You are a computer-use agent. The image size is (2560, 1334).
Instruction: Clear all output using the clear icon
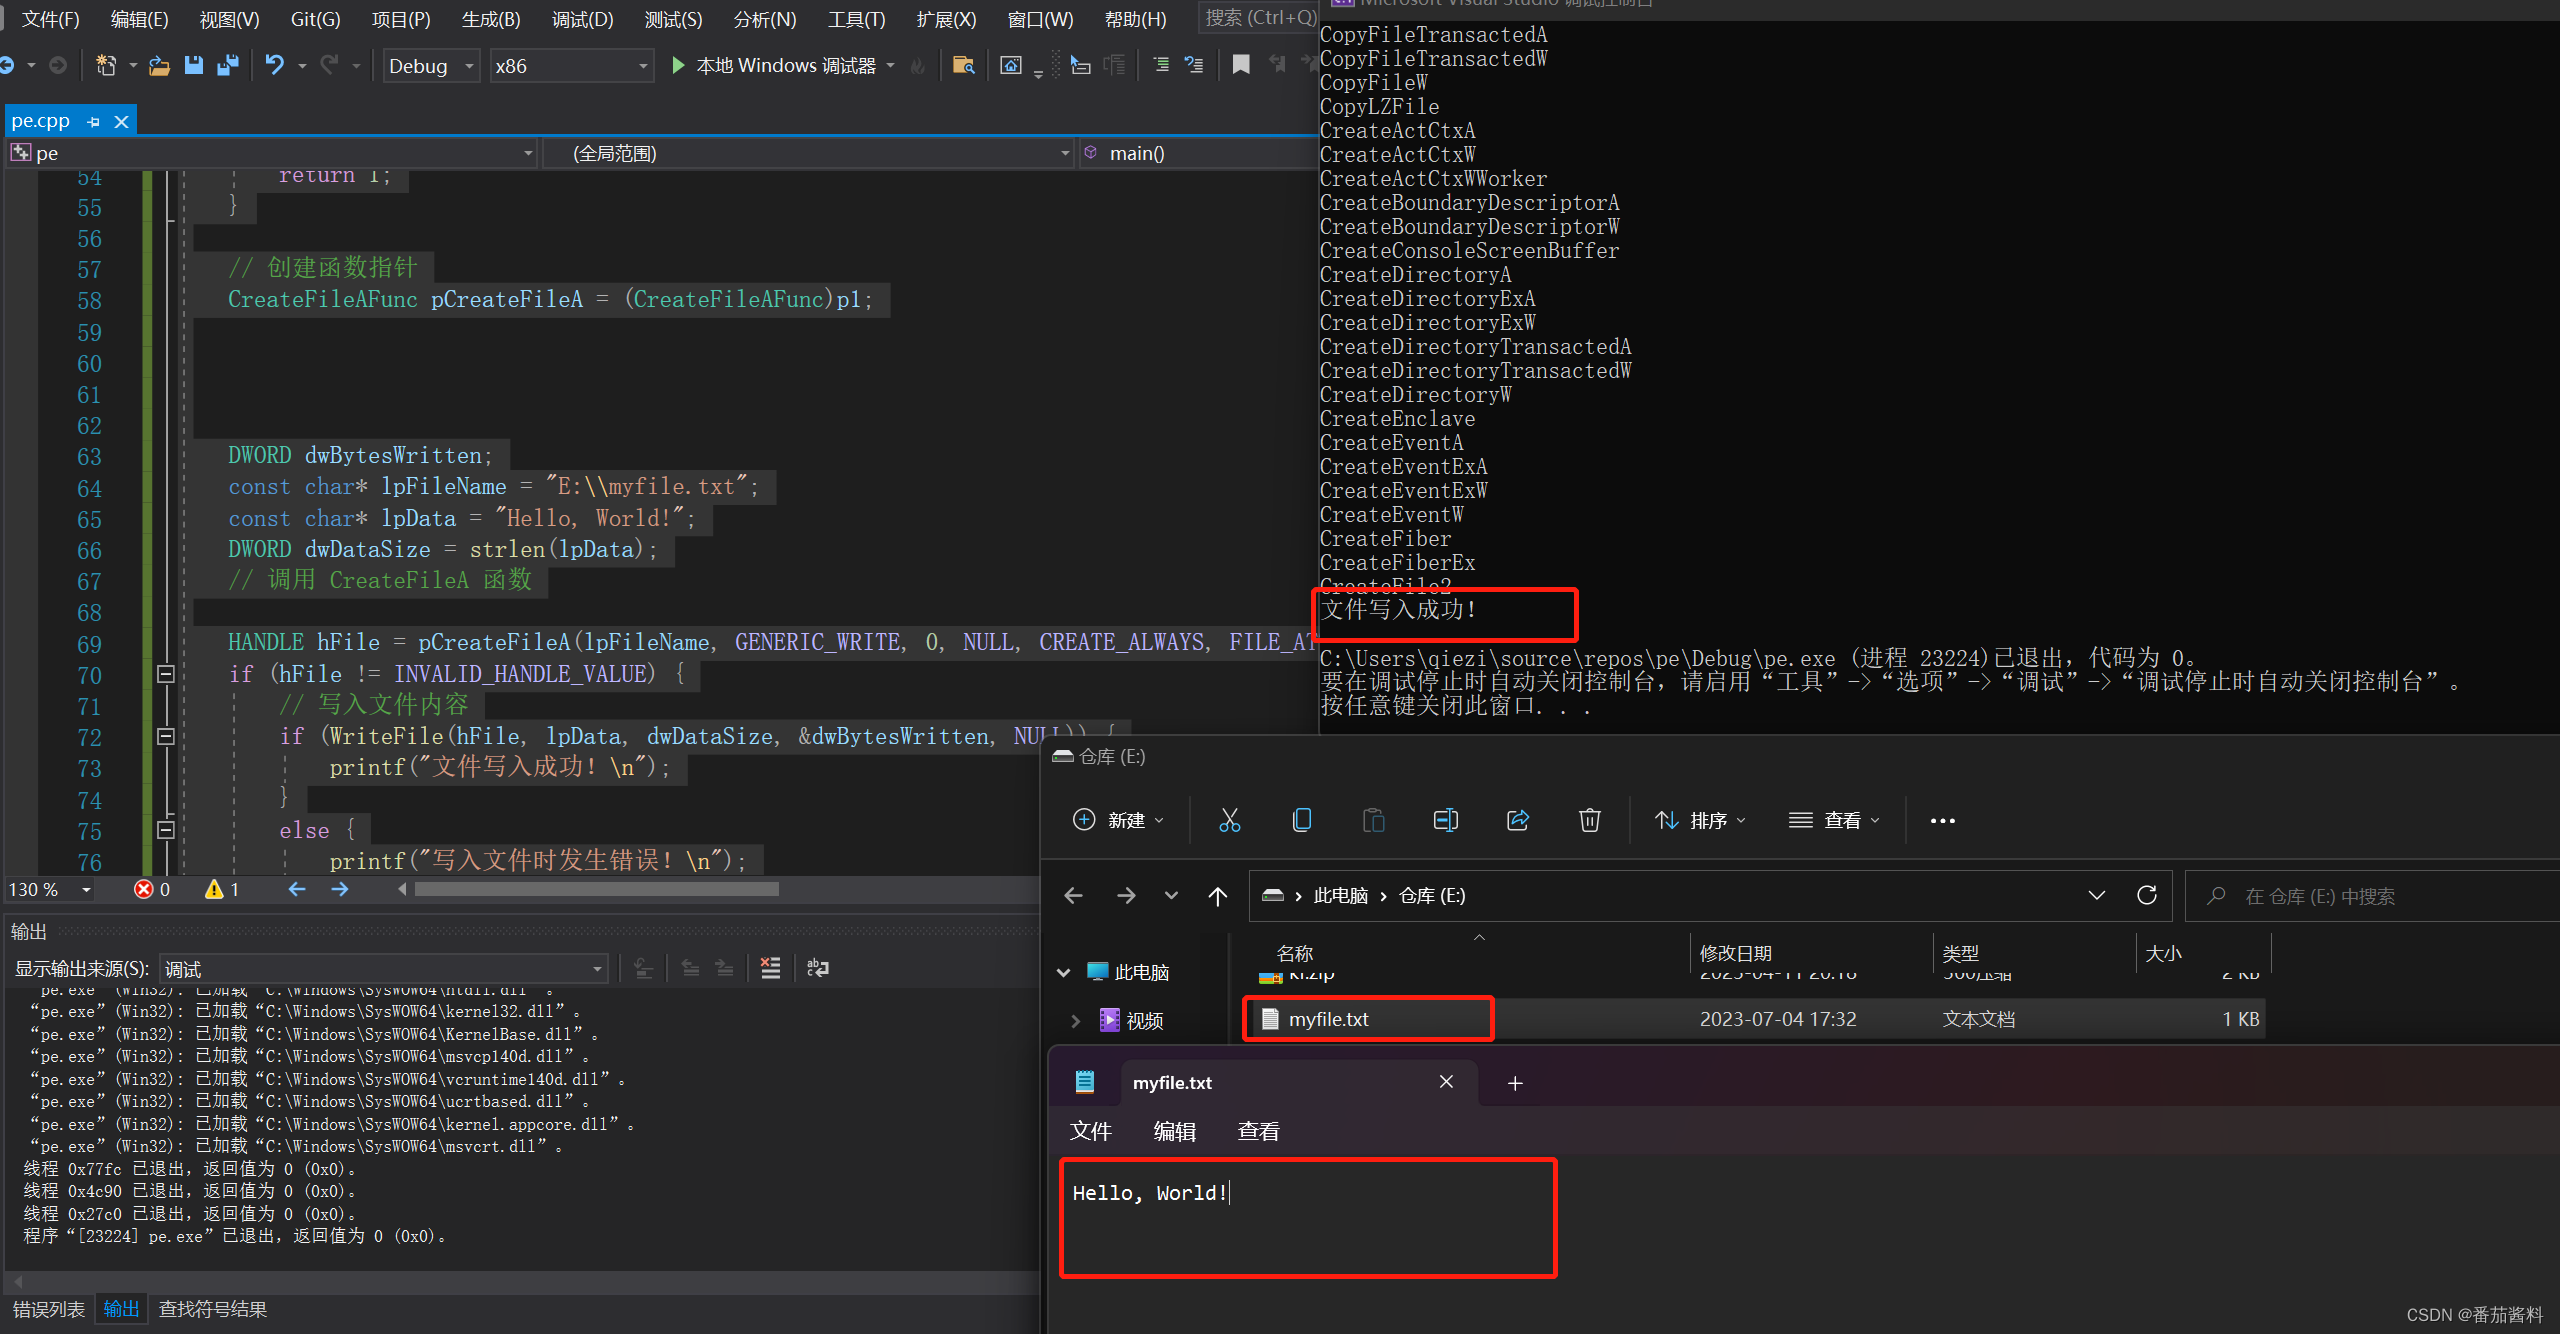(770, 968)
